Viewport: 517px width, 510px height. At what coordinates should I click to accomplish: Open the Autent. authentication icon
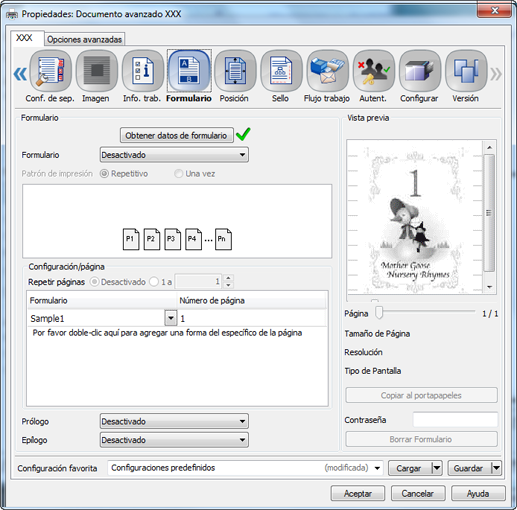coord(374,71)
